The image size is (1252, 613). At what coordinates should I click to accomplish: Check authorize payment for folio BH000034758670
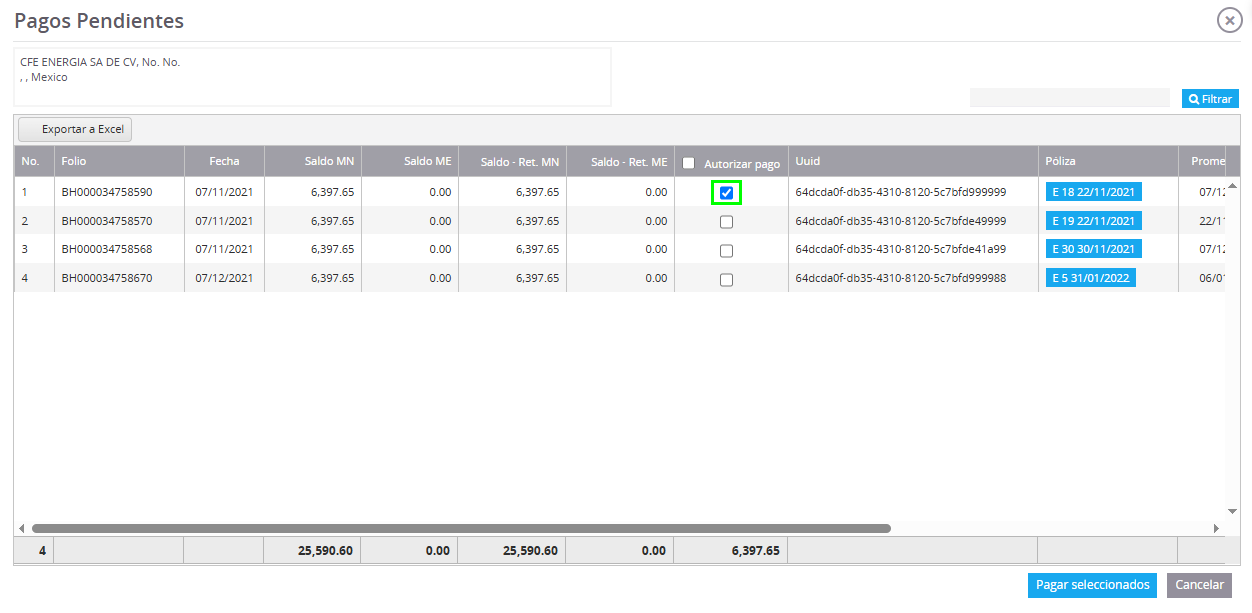(726, 279)
